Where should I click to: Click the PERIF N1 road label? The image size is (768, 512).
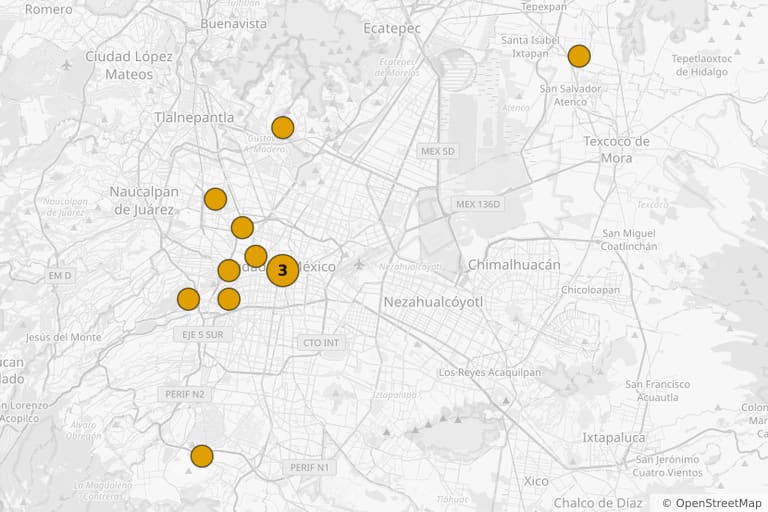click(x=310, y=467)
